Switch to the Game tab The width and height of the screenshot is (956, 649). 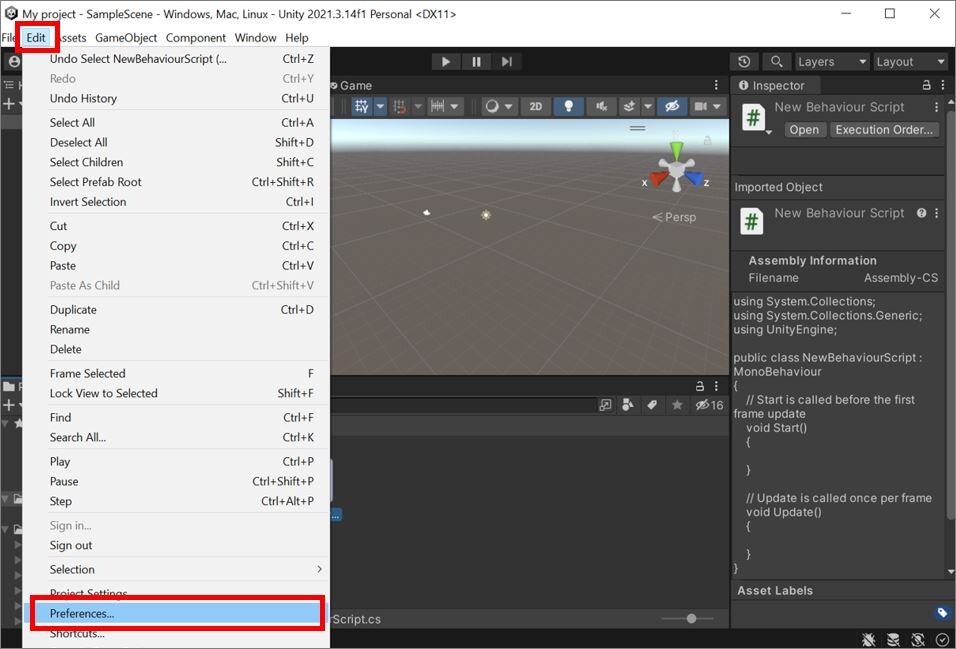tap(355, 85)
